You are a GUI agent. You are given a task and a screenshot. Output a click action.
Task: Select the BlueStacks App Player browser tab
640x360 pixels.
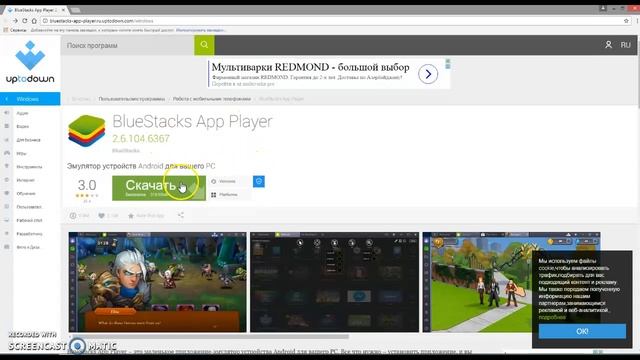point(37,9)
